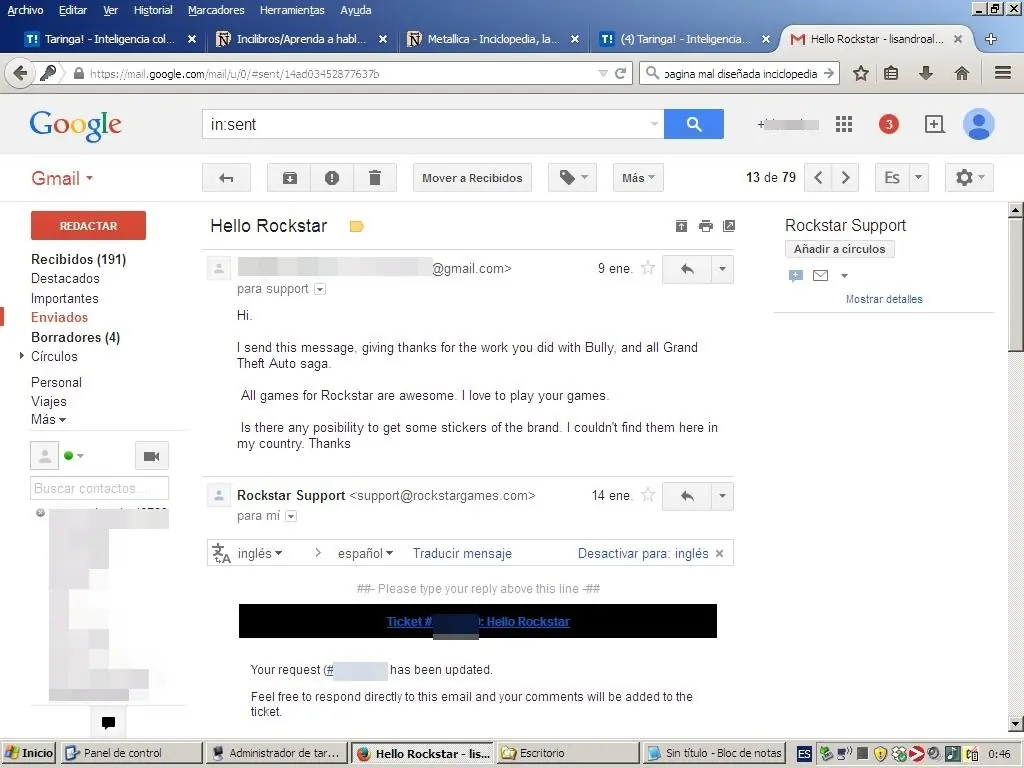
Task: Open the Historial menu
Action: [153, 10]
